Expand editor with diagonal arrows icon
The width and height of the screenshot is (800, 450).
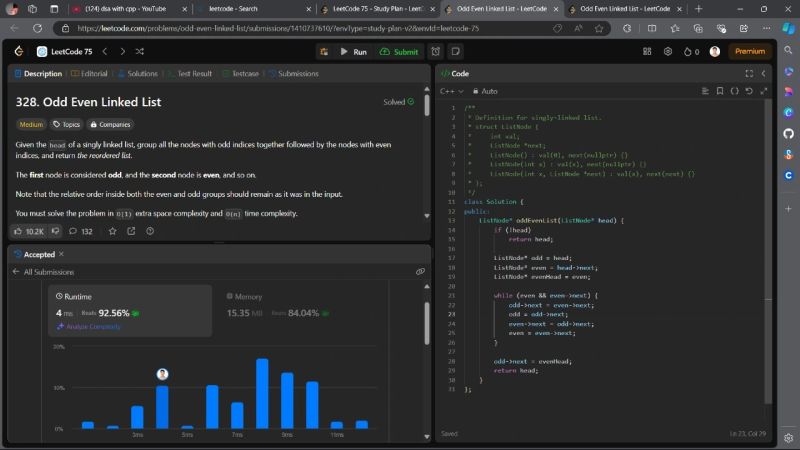(x=764, y=91)
